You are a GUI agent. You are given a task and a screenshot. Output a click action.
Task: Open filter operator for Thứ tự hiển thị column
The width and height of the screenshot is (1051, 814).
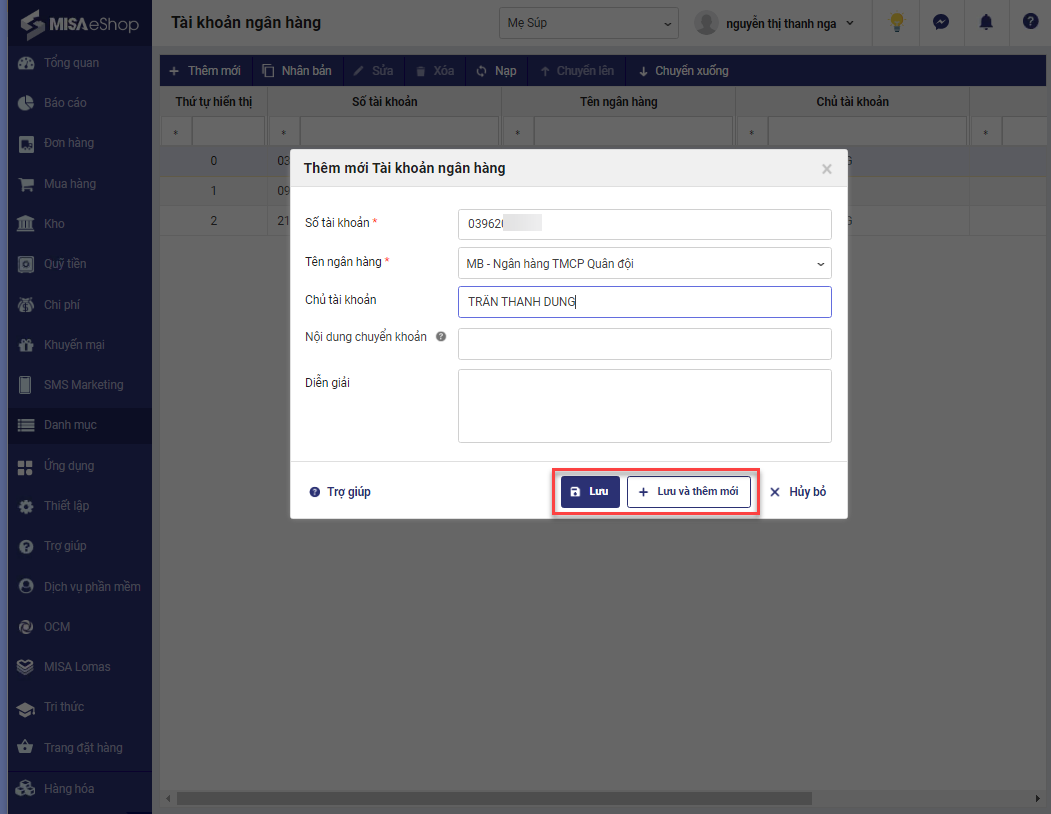point(176,133)
